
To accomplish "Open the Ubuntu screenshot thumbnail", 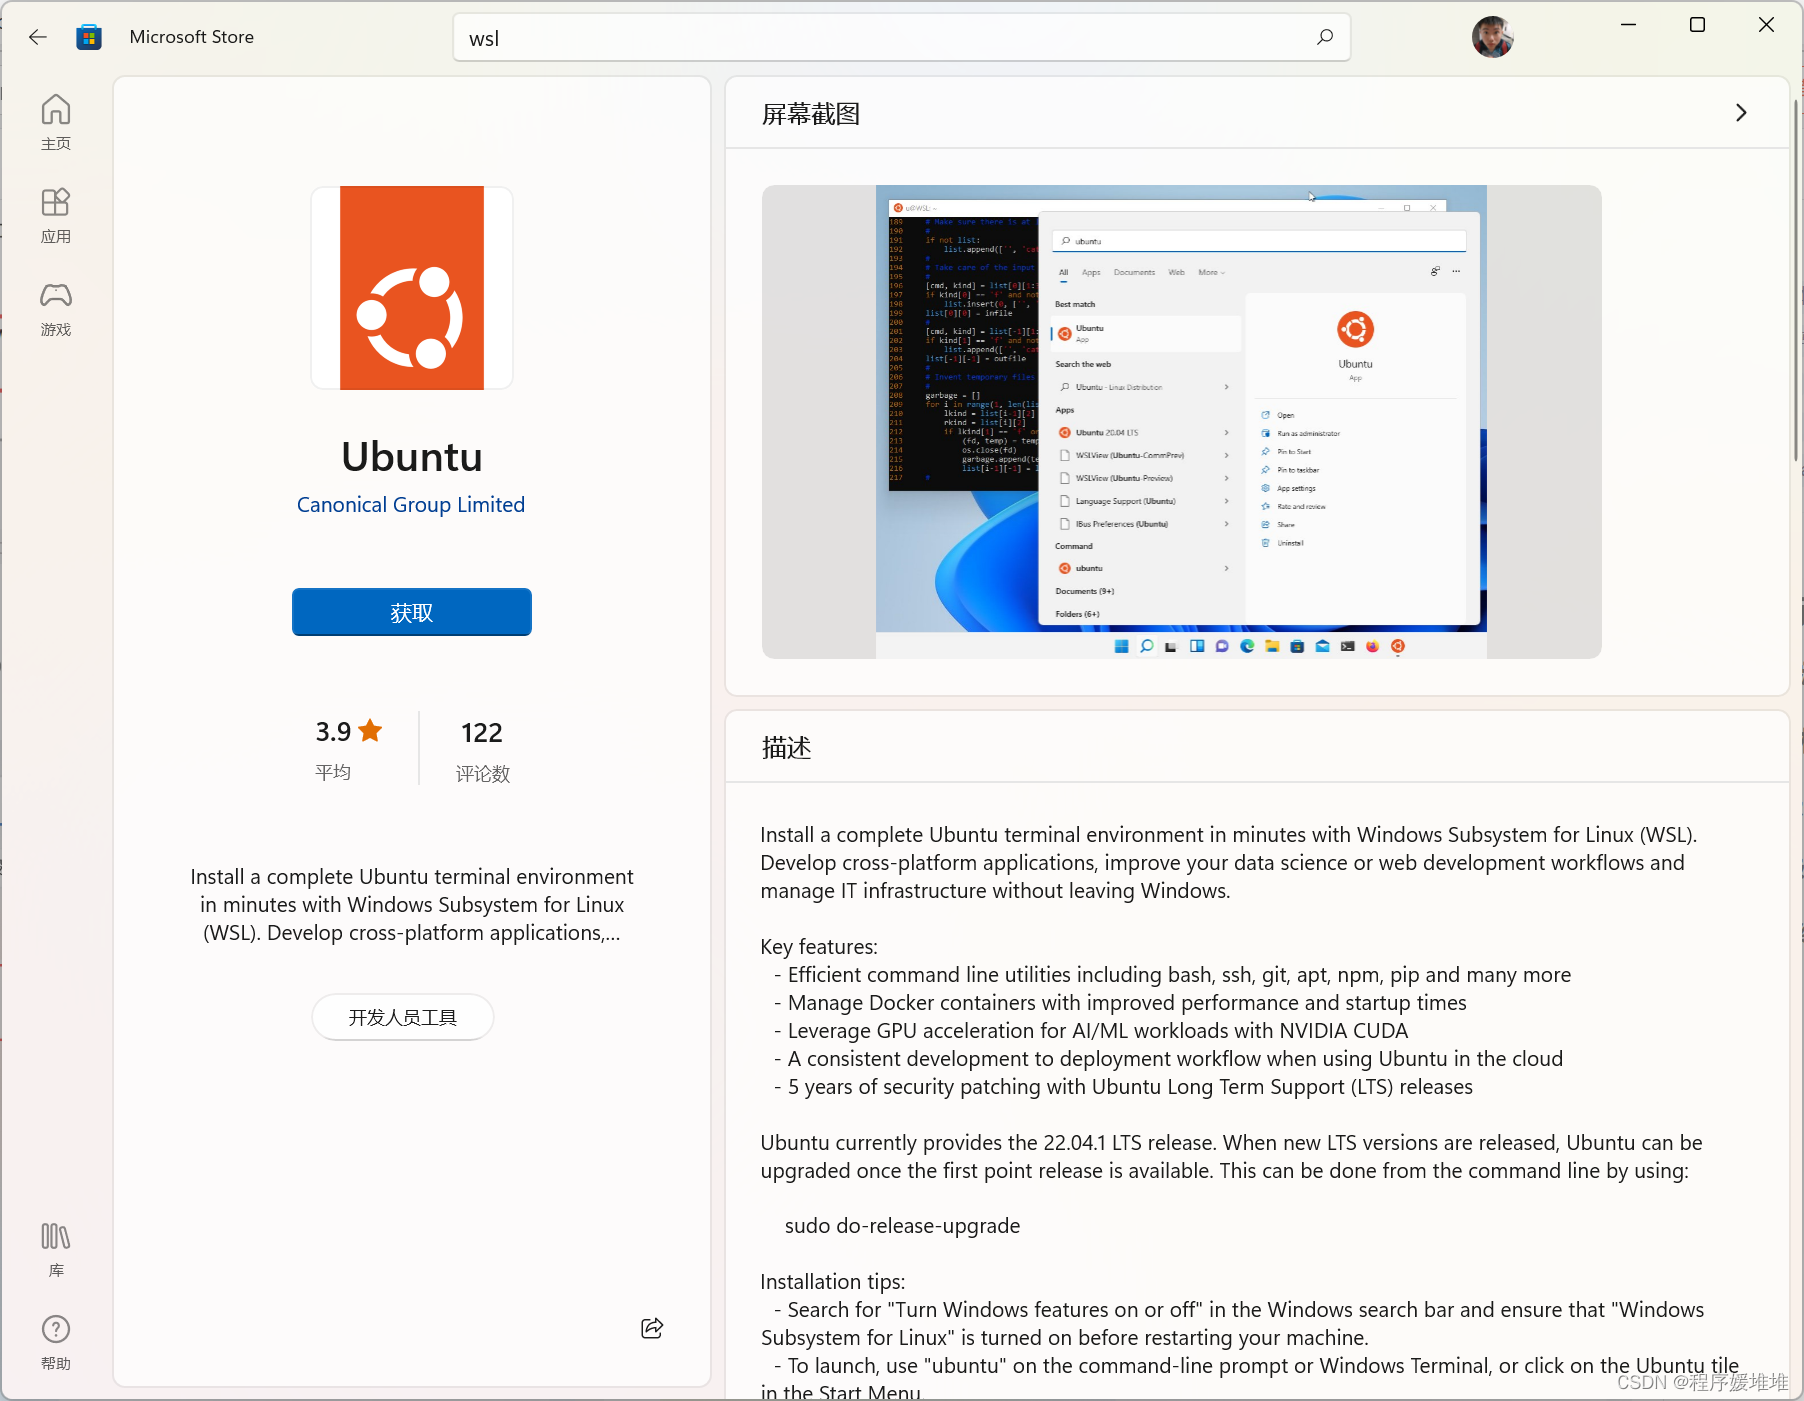I will click(1181, 422).
